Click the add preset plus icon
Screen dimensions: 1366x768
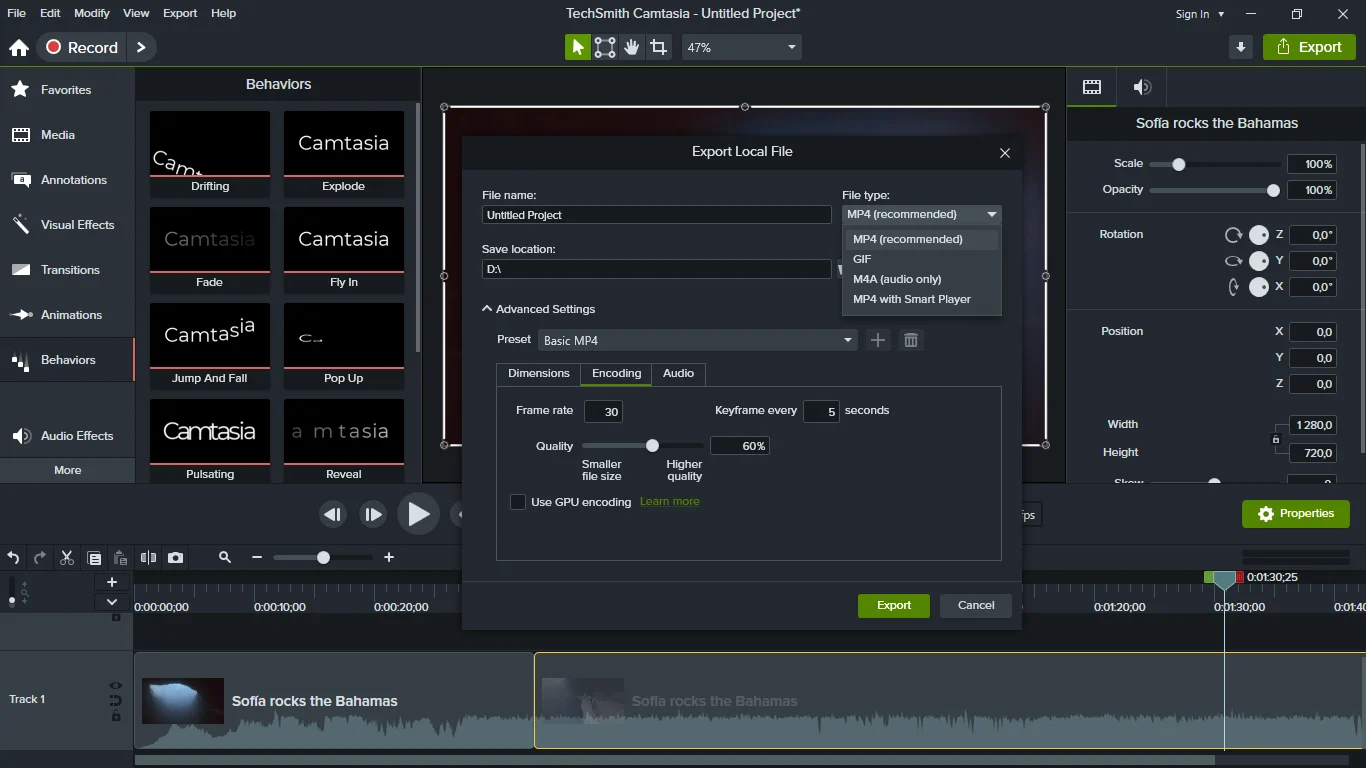tap(877, 340)
